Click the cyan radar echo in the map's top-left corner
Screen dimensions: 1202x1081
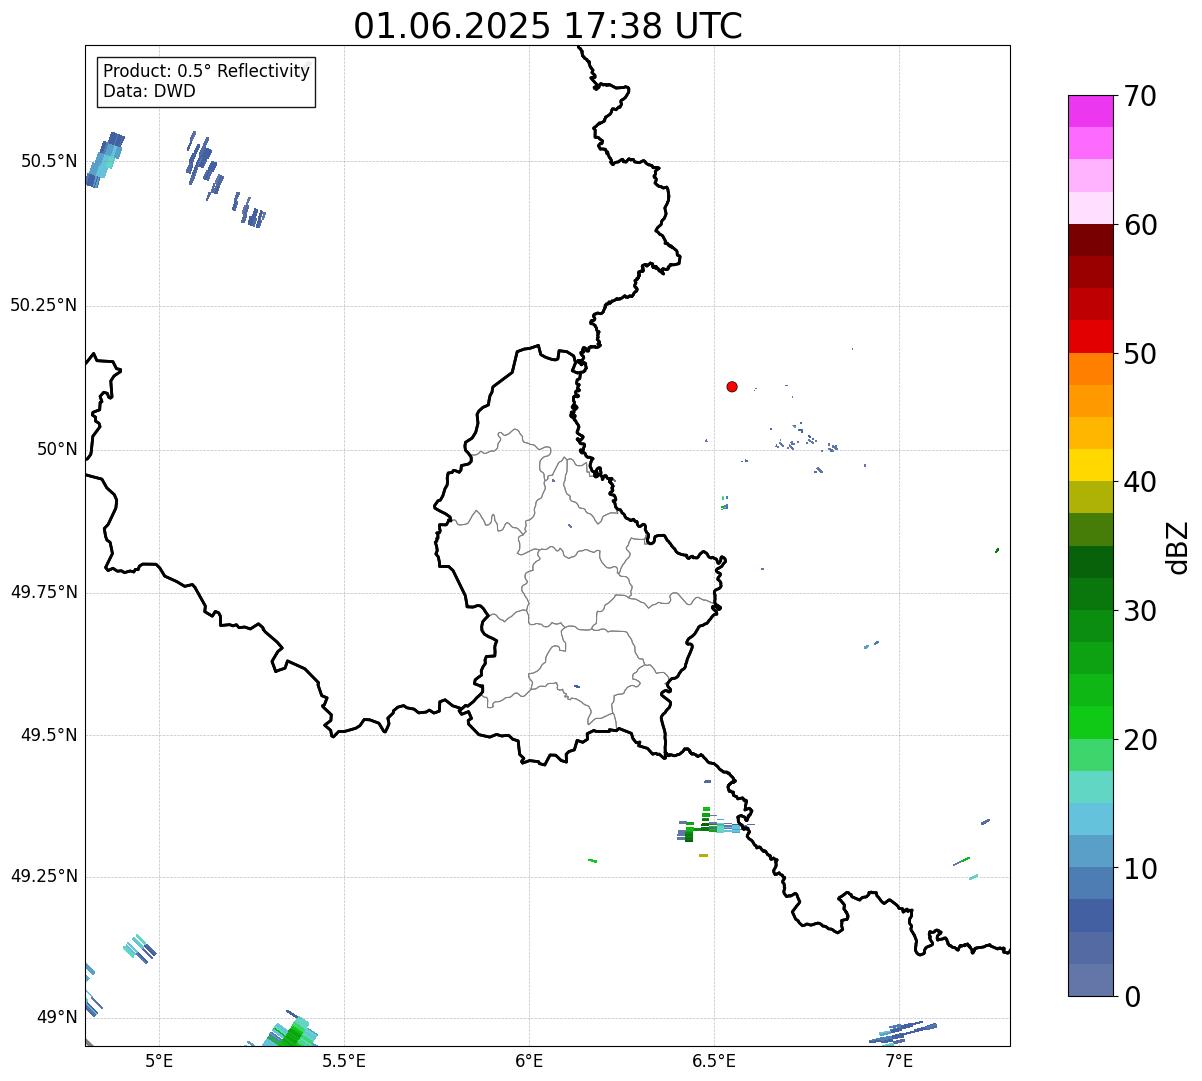(105, 160)
